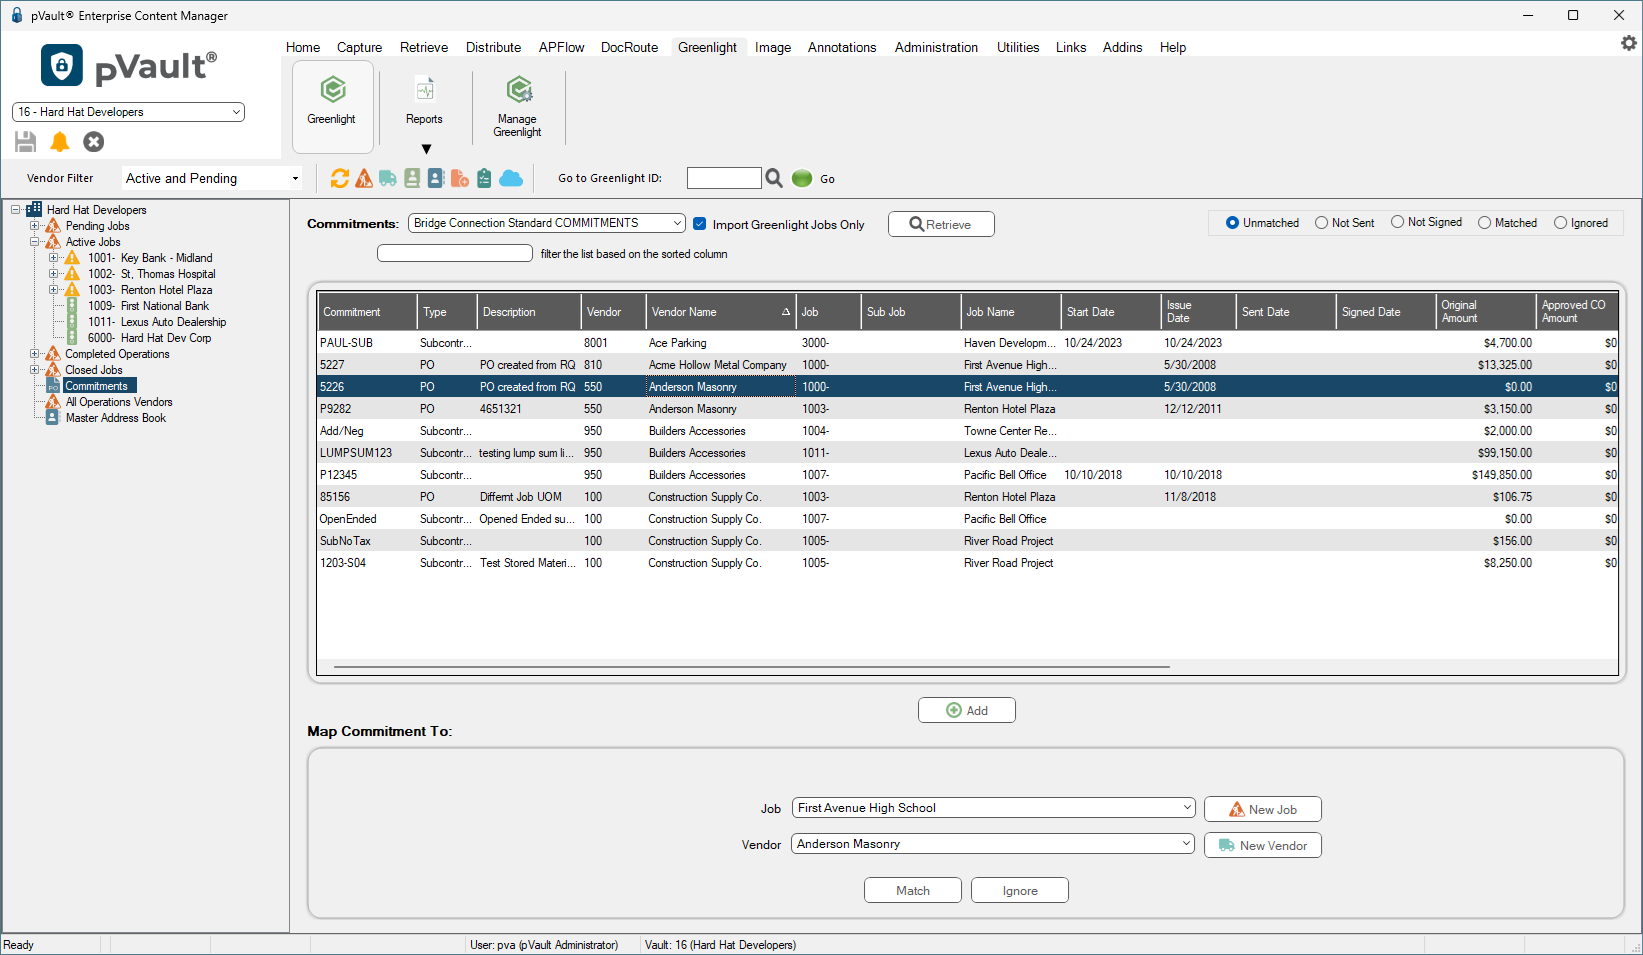Open the Retrieve menu
Image resolution: width=1643 pixels, height=955 pixels.
tap(424, 47)
